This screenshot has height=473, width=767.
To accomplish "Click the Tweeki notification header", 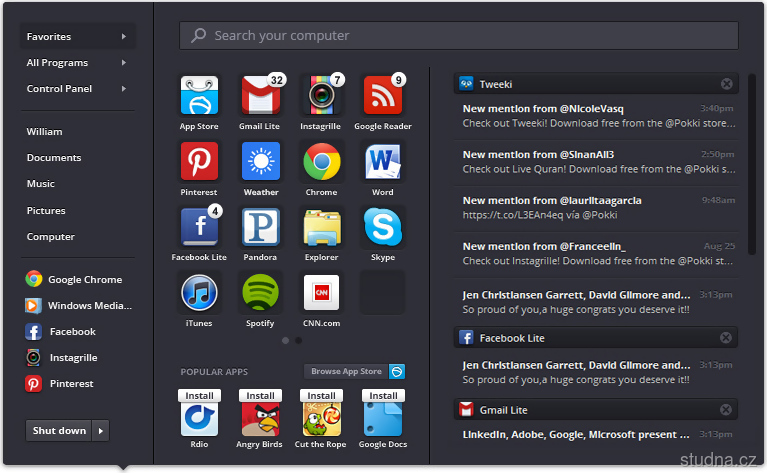I will (x=596, y=84).
